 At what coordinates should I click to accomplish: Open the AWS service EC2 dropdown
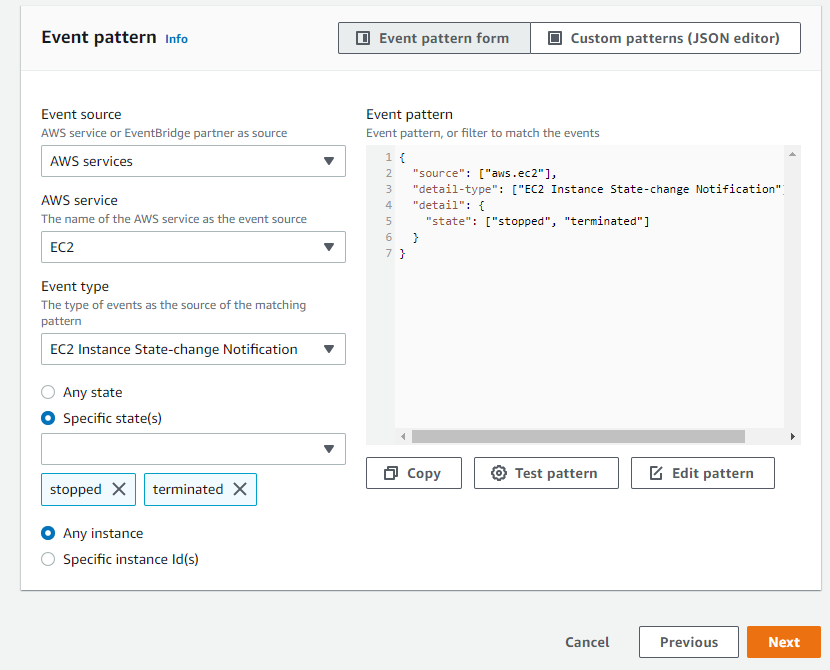[193, 247]
